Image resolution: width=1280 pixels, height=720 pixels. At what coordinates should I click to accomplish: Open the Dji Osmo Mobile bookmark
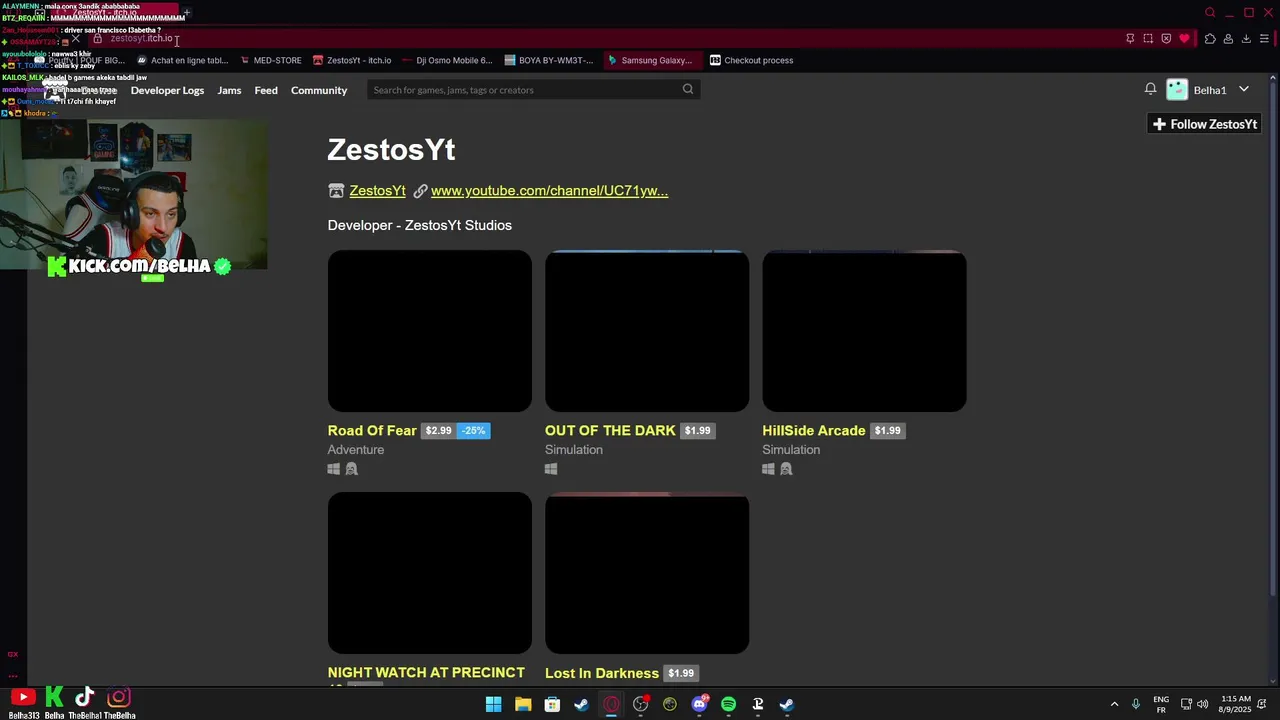(447, 60)
